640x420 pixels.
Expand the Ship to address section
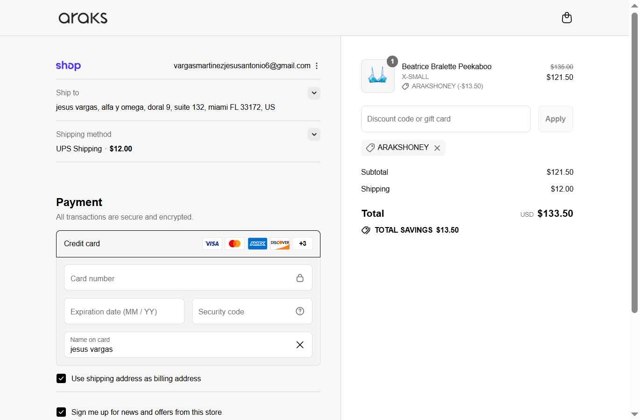click(314, 93)
